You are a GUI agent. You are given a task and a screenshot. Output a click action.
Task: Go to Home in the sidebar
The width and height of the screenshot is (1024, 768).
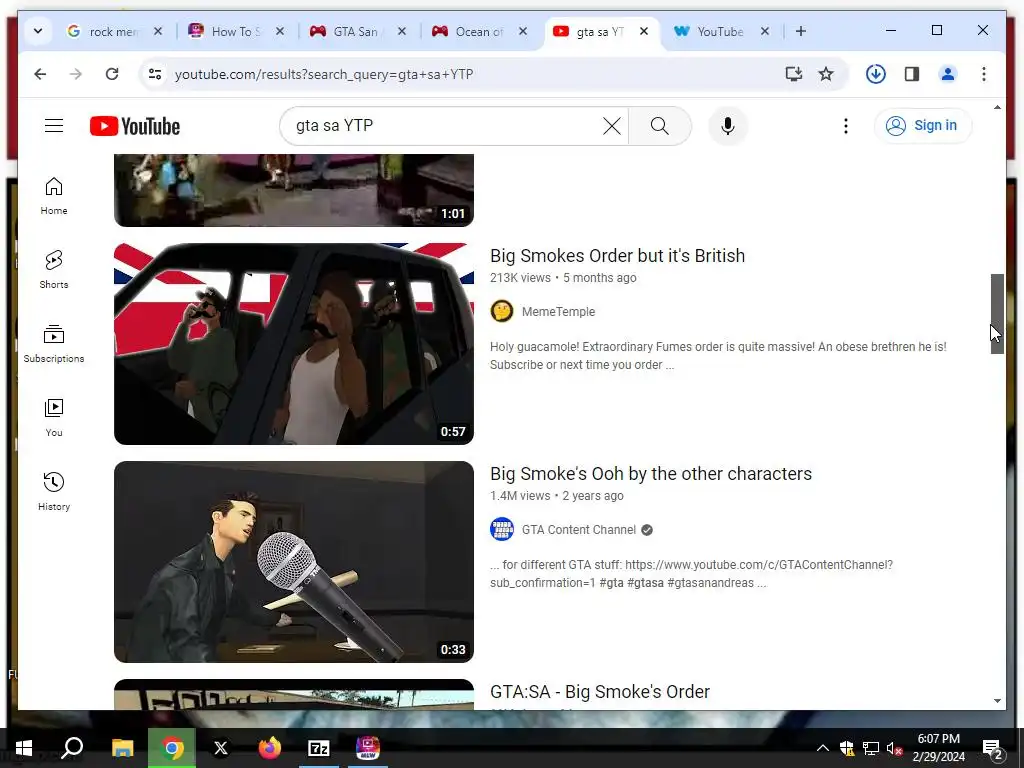tap(54, 196)
